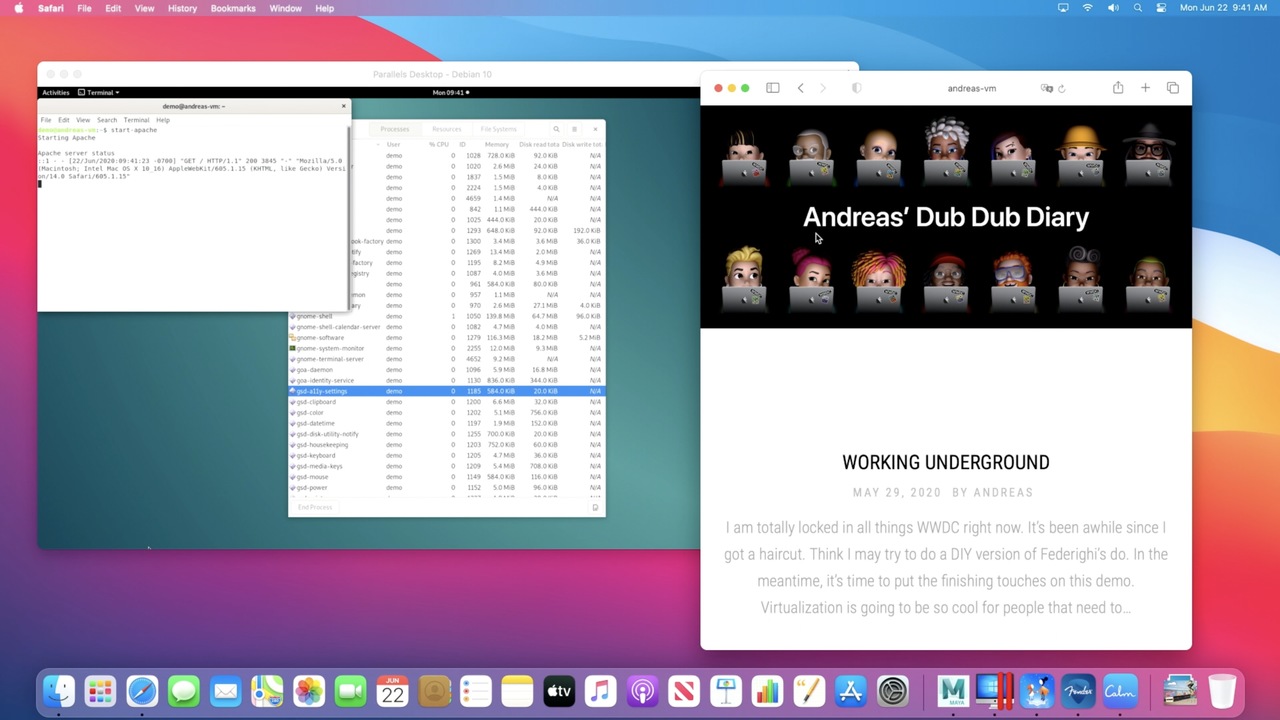Open the Apple menu

coord(18,8)
